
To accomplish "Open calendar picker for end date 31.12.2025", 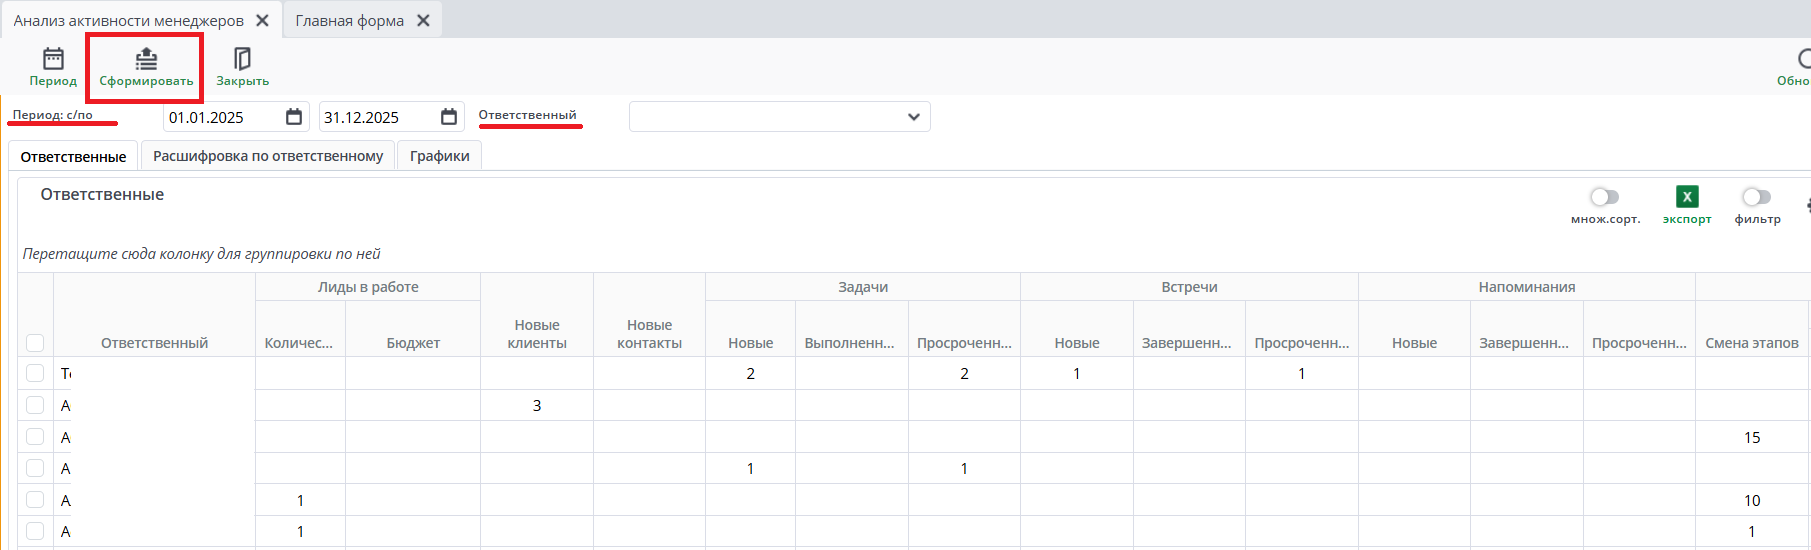I will click(449, 117).
